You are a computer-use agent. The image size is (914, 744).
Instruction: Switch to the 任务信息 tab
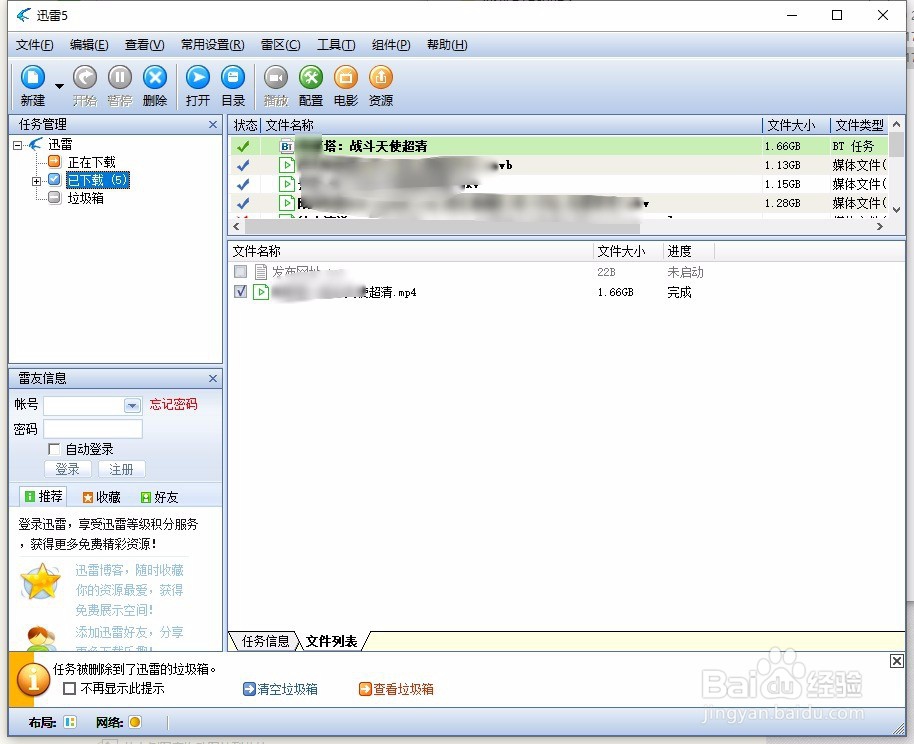tap(265, 641)
